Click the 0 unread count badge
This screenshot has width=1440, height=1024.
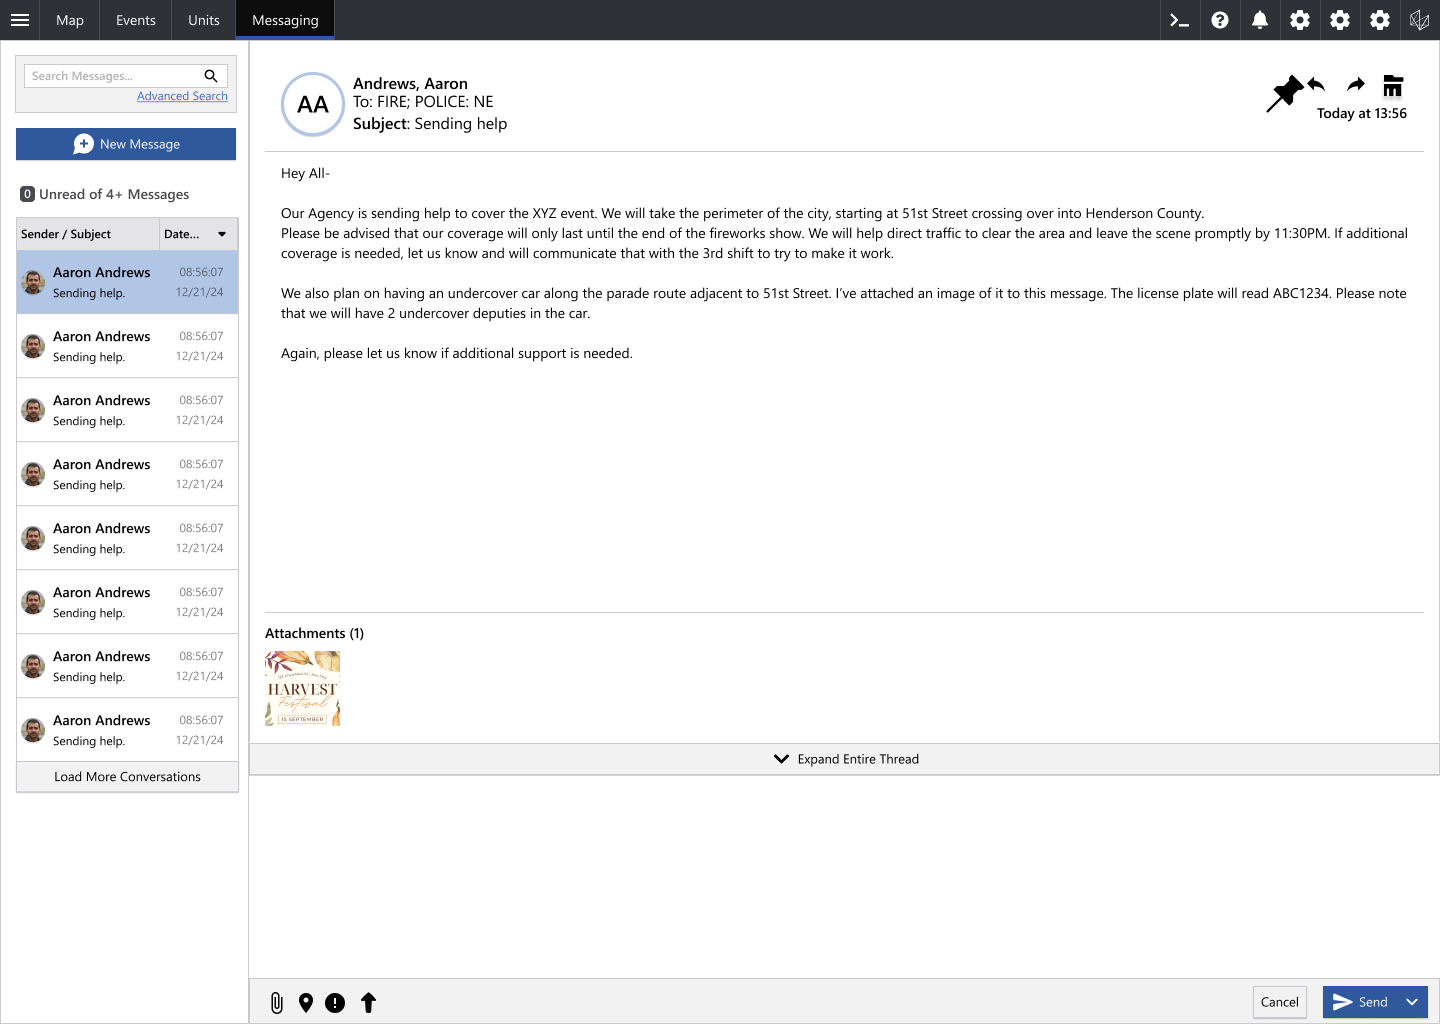[28, 194]
